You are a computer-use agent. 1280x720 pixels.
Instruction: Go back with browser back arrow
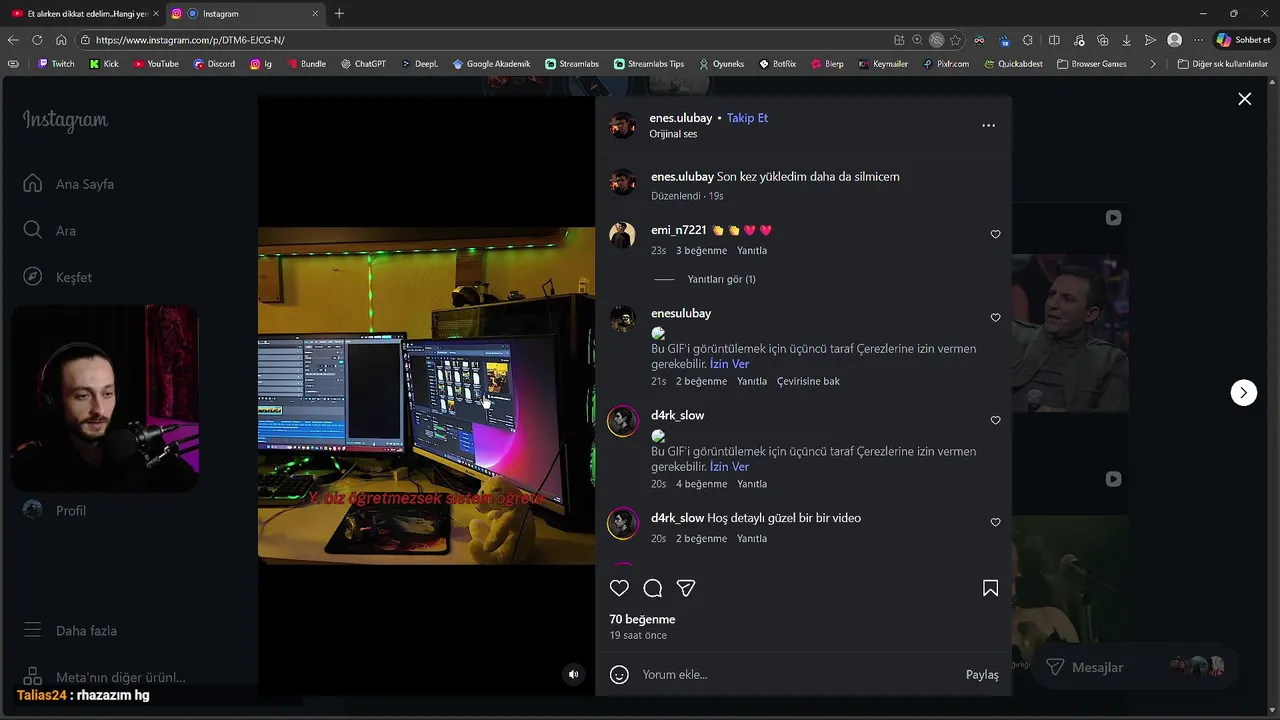point(13,40)
